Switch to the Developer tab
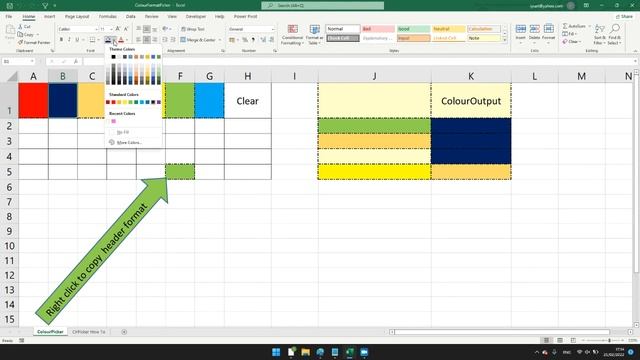 pyautogui.click(x=196, y=17)
